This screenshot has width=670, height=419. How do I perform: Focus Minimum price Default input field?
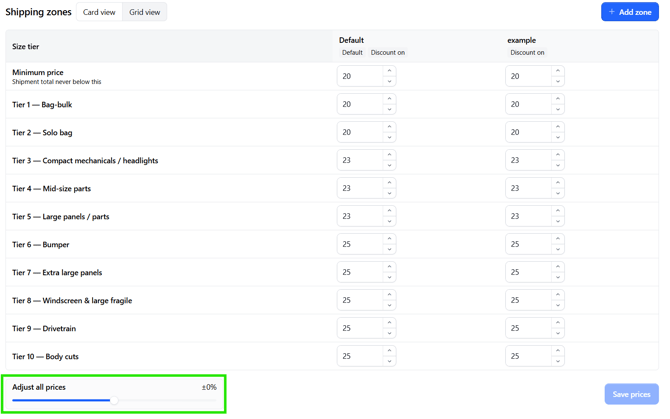(366, 76)
